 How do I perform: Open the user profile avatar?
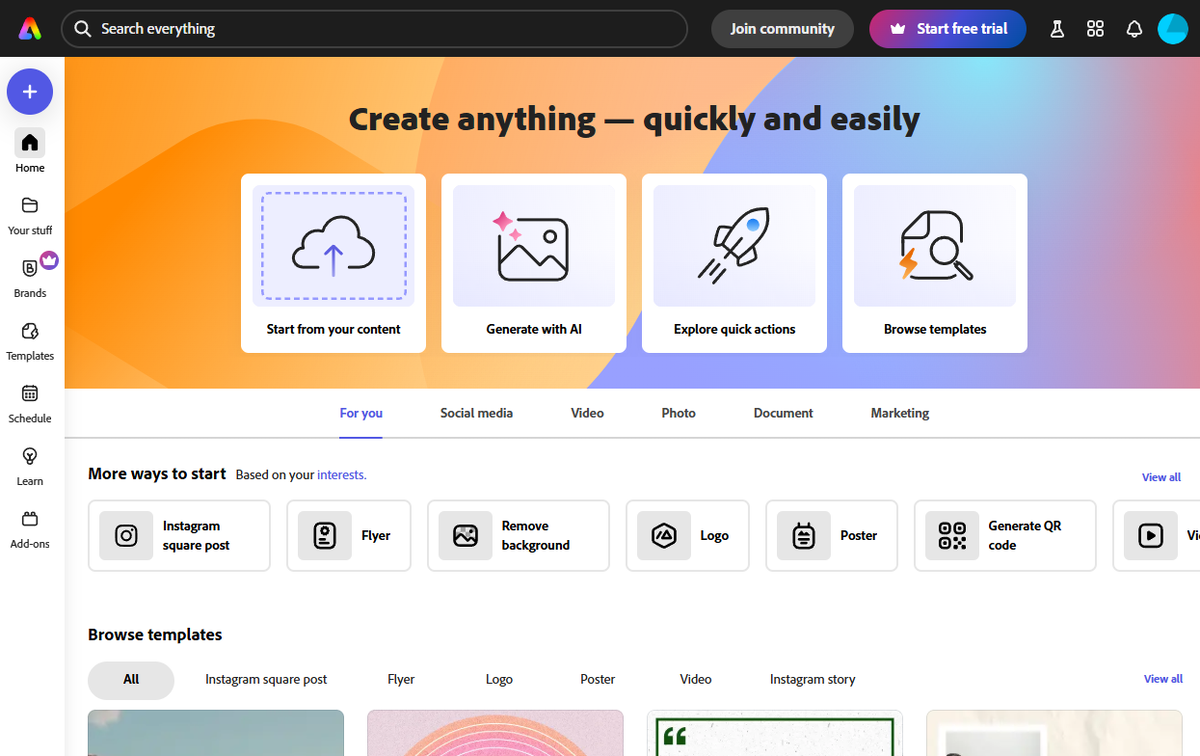tap(1172, 29)
